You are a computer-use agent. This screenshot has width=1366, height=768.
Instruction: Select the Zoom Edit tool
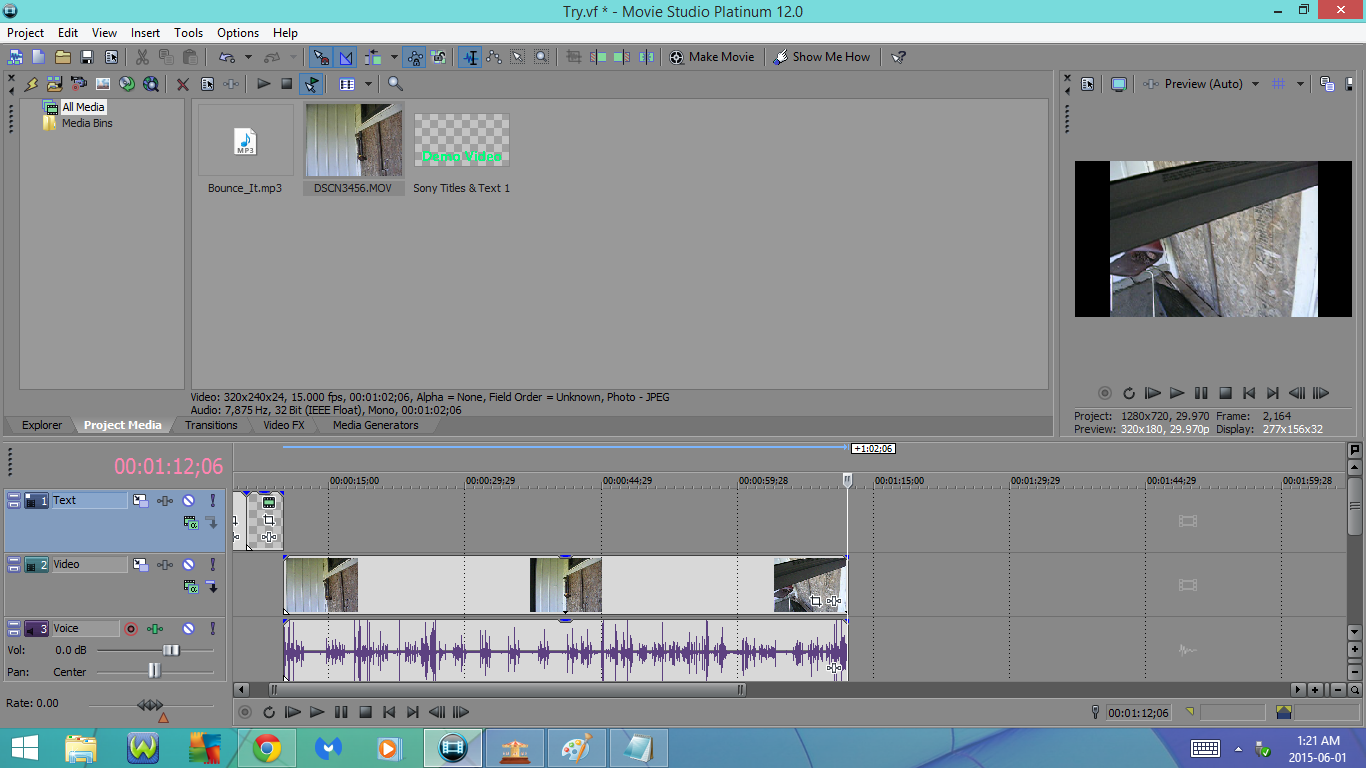(542, 57)
